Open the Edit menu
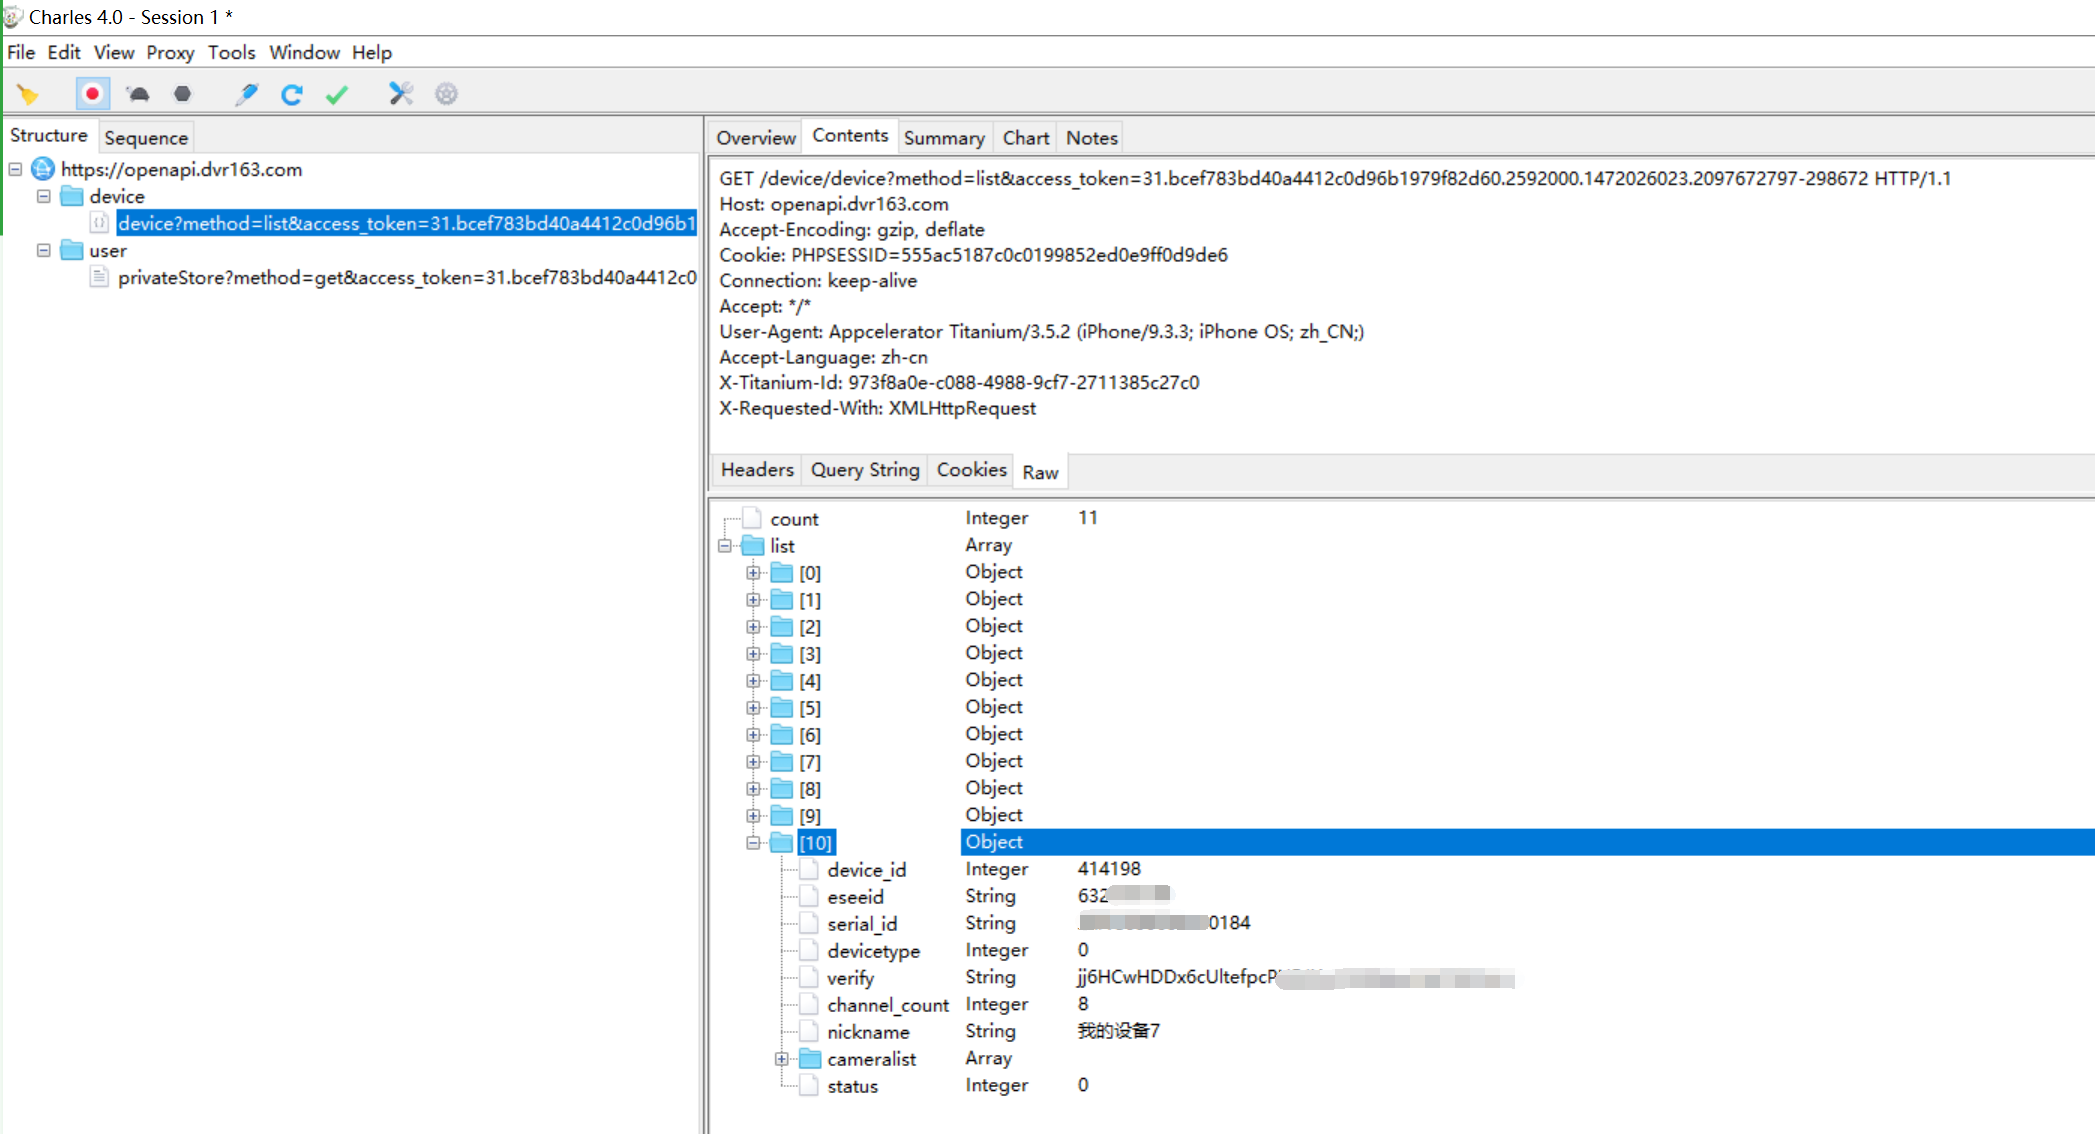 tap(64, 52)
